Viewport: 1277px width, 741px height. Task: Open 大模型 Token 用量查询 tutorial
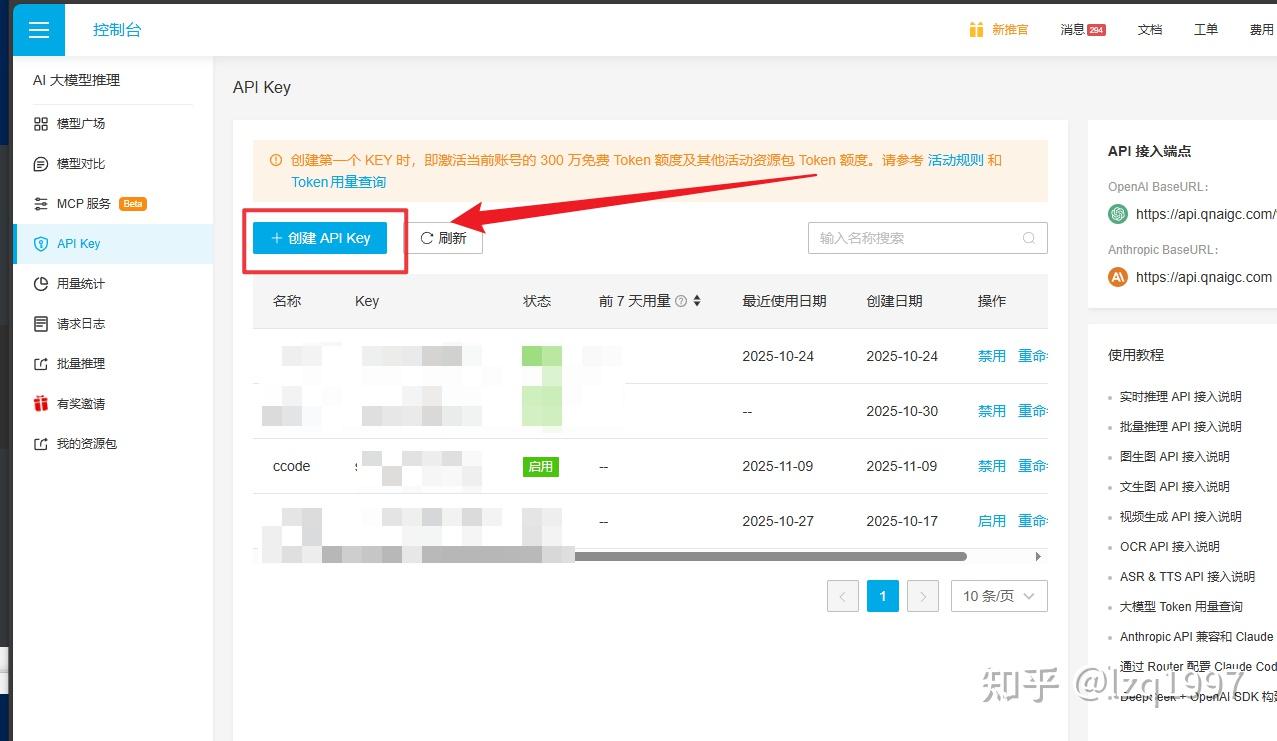pyautogui.click(x=1181, y=607)
